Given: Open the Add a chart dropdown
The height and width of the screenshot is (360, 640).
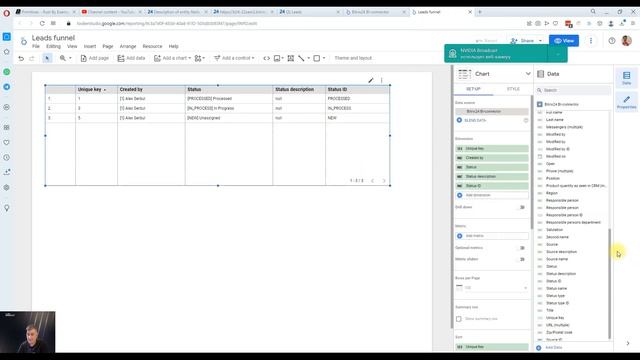Looking at the screenshot, I should point(172,58).
